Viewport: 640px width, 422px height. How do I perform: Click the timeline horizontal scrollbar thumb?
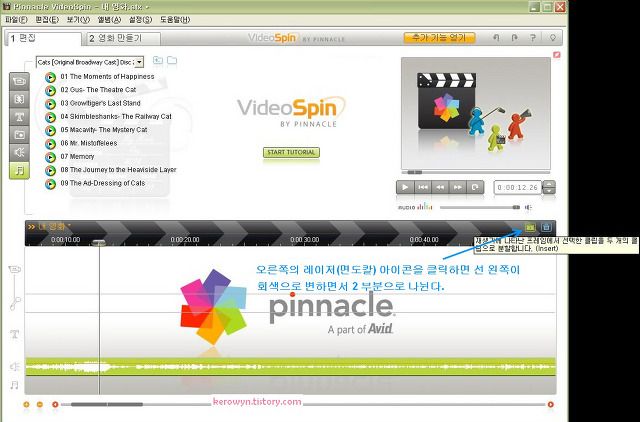(107, 404)
